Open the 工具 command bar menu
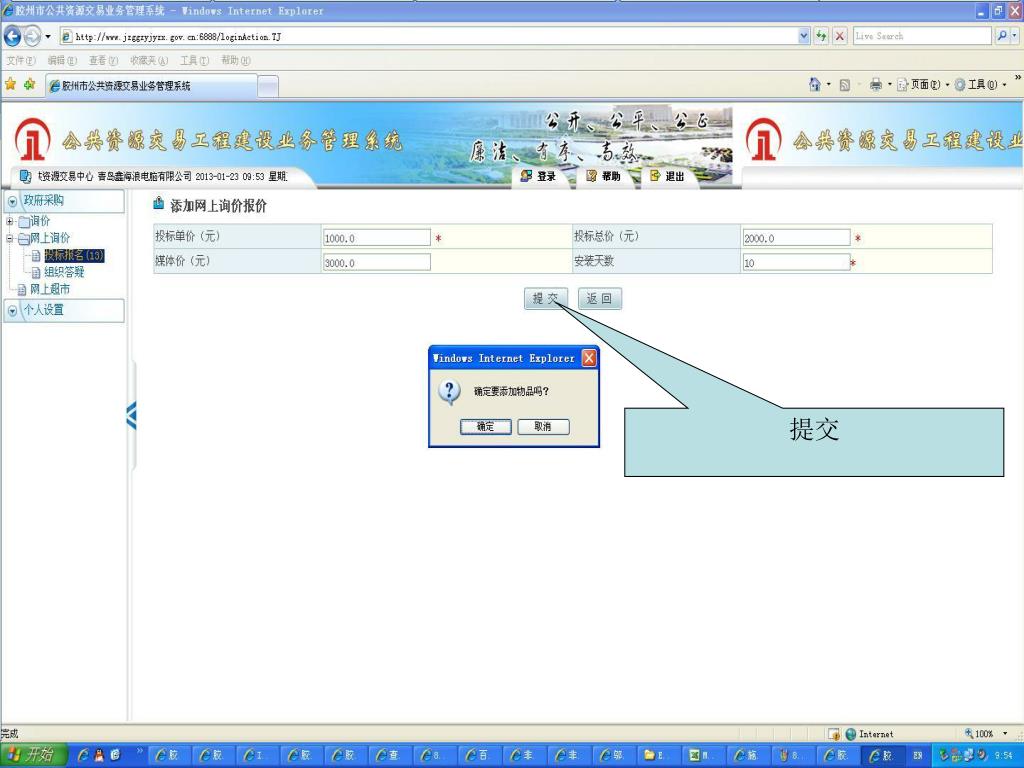 point(980,84)
